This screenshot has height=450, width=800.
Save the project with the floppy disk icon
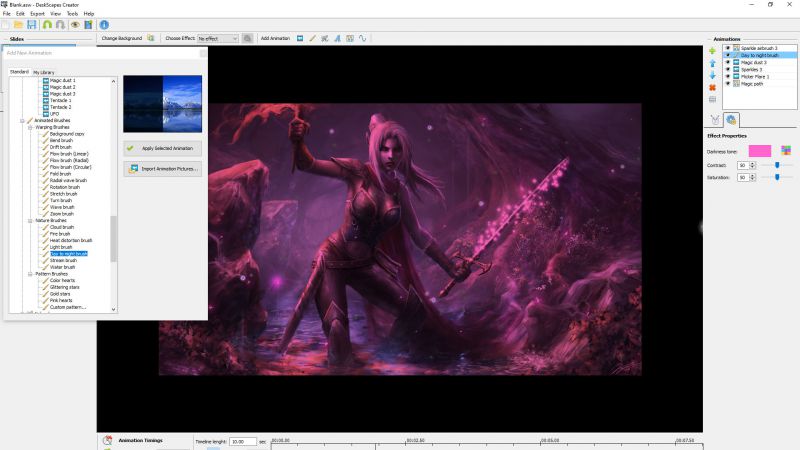(x=32, y=24)
